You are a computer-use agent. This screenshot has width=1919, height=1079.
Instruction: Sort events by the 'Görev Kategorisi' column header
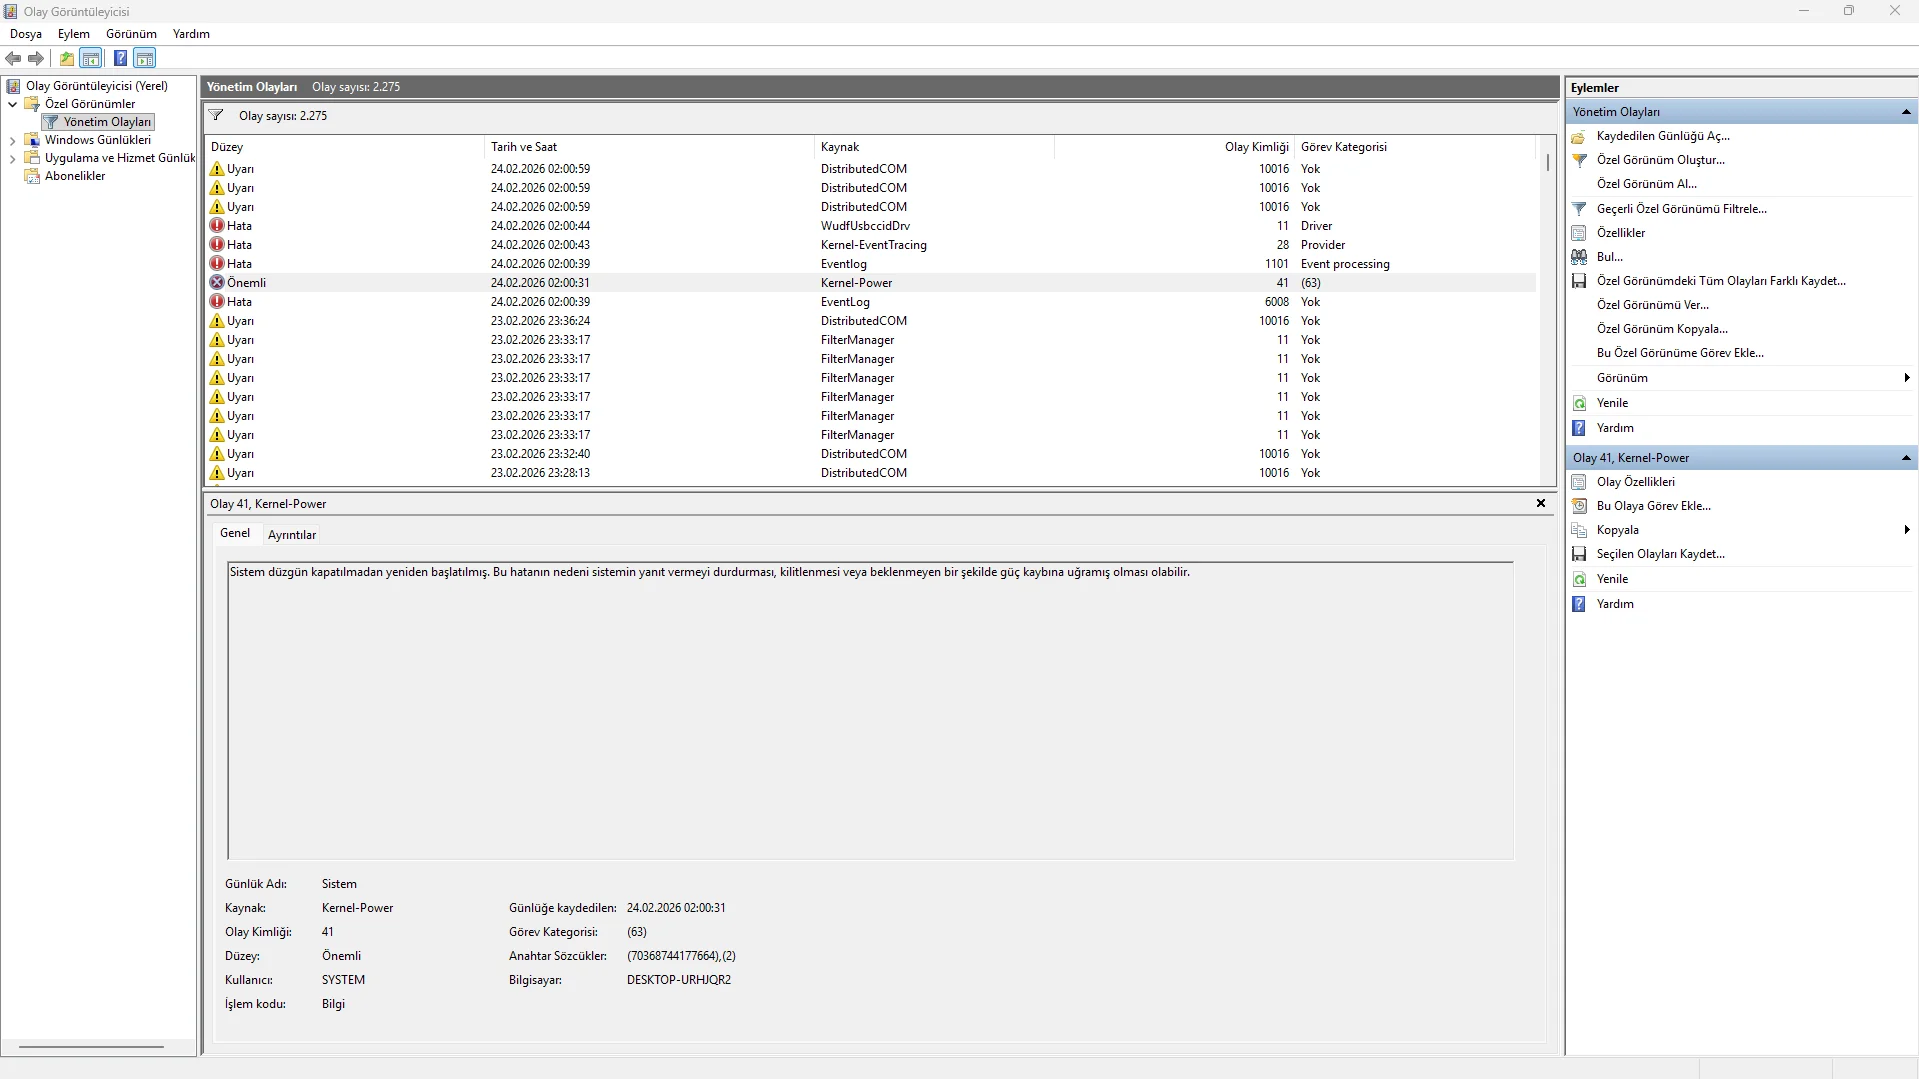coord(1414,147)
